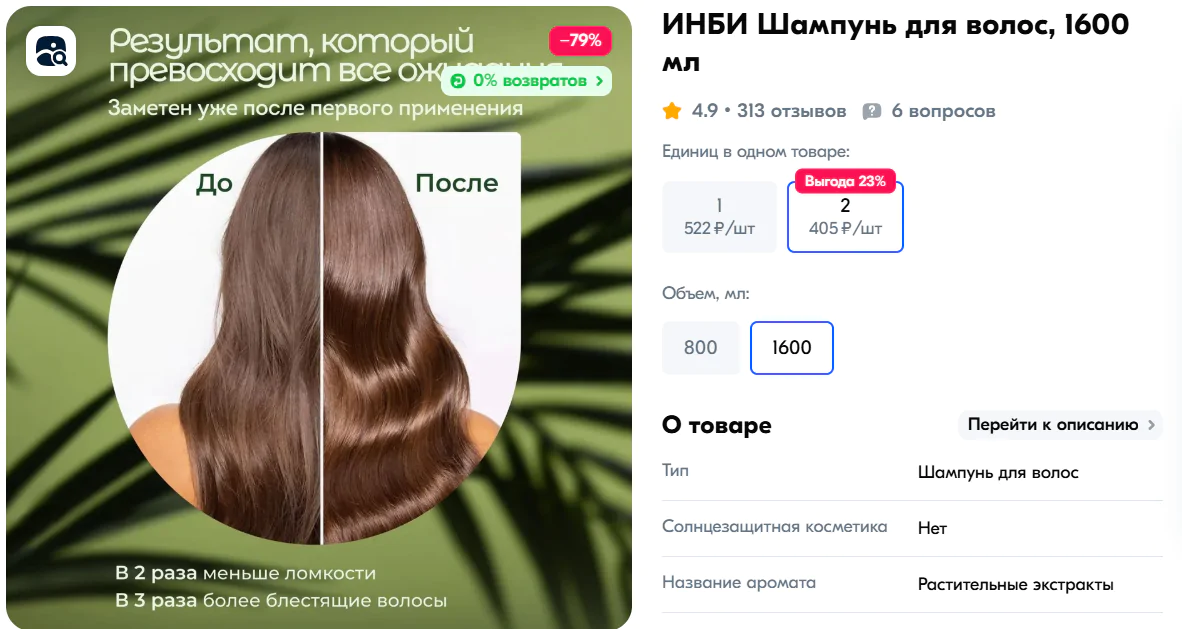Open the before/after hair product image
This screenshot has height=629, width=1182.
[x=319, y=318]
